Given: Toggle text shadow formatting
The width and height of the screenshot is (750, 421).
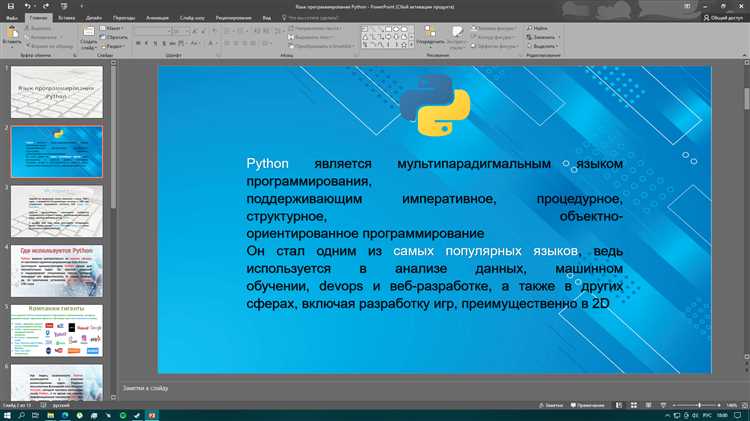Looking at the screenshot, I should click(x=164, y=44).
